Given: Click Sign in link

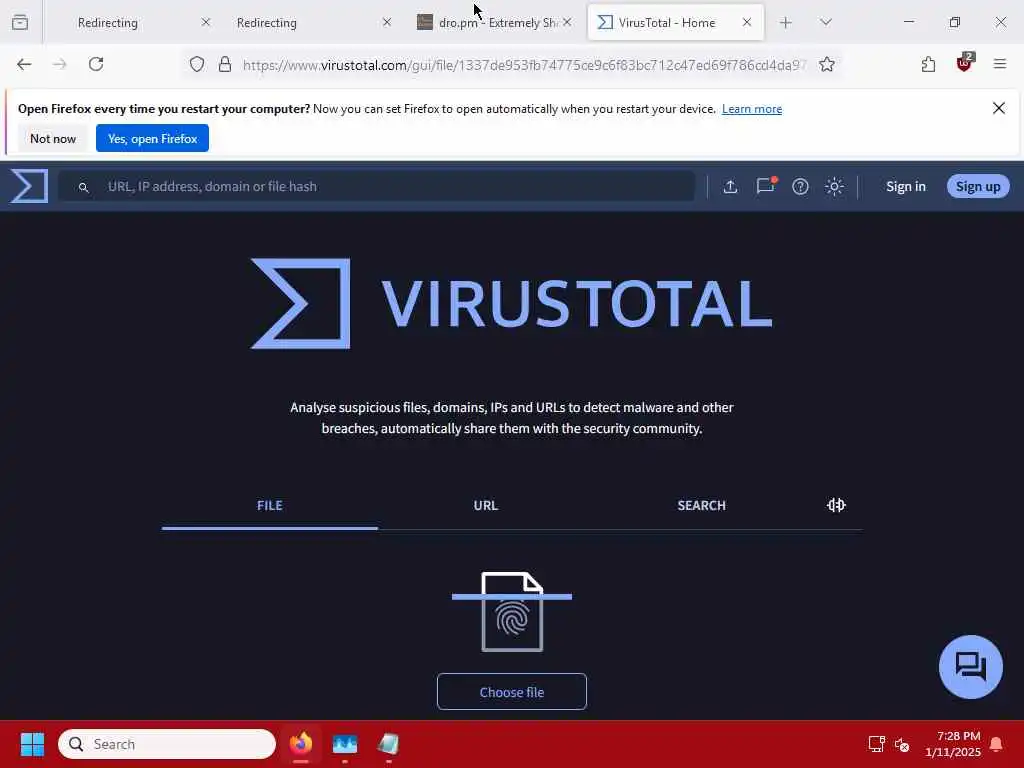Looking at the screenshot, I should 906,187.
